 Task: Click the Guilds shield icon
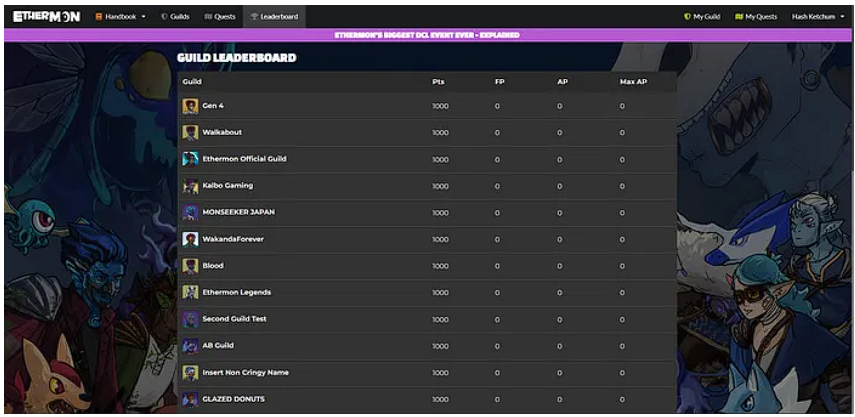pos(164,17)
